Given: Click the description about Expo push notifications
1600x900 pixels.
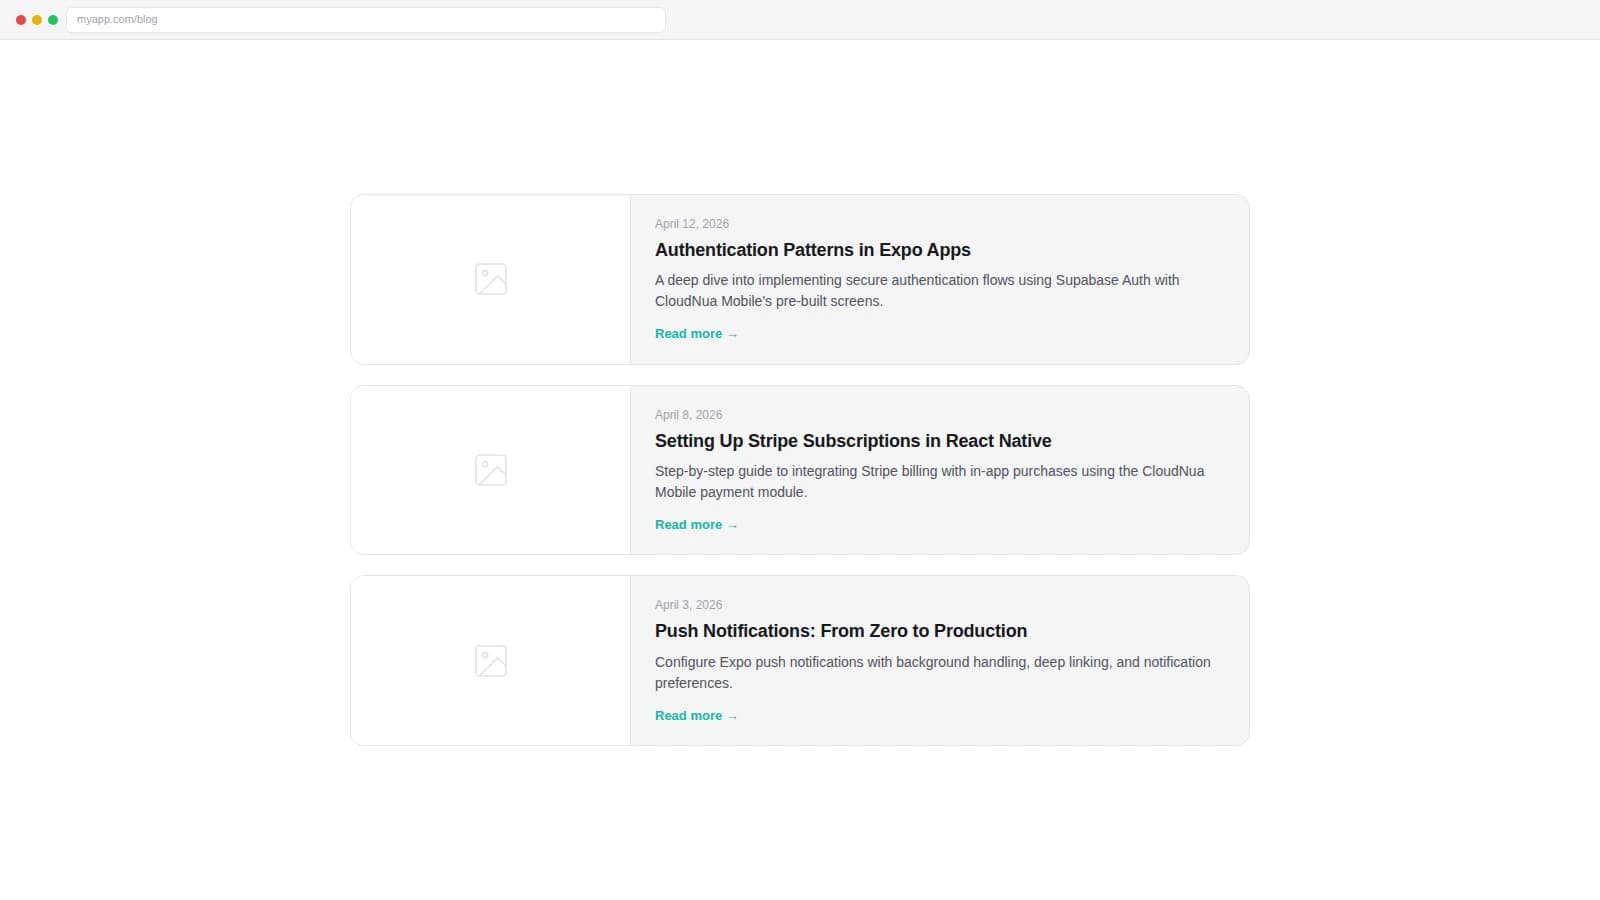Looking at the screenshot, I should 933,672.
